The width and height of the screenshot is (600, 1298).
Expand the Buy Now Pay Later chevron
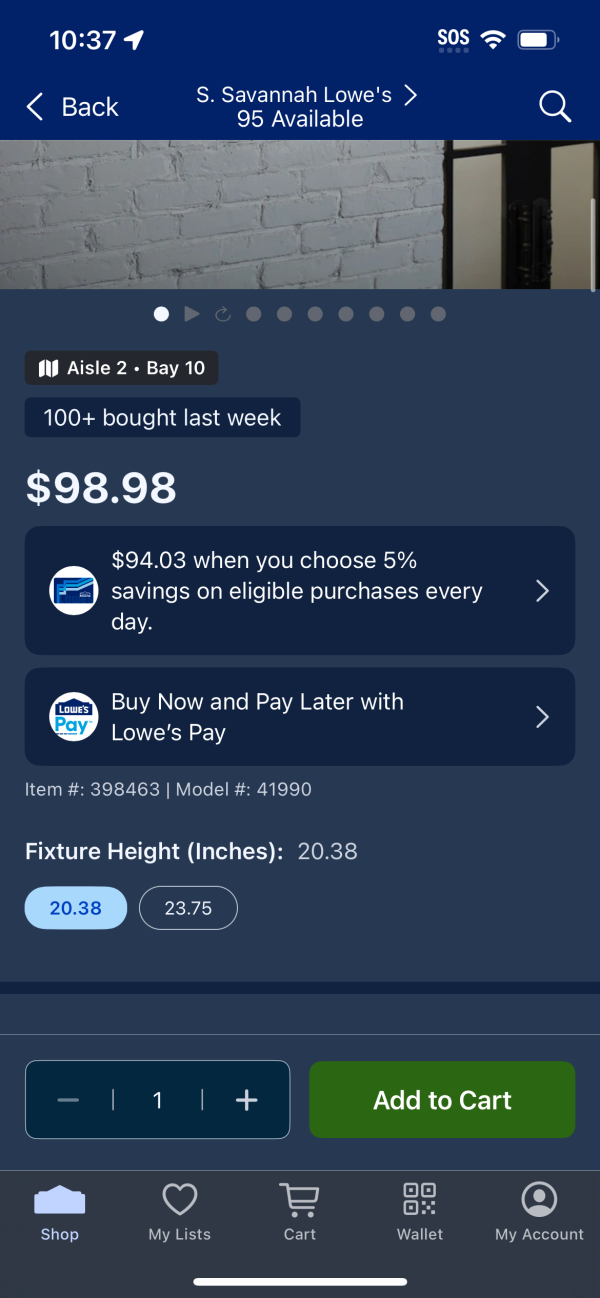pos(542,717)
